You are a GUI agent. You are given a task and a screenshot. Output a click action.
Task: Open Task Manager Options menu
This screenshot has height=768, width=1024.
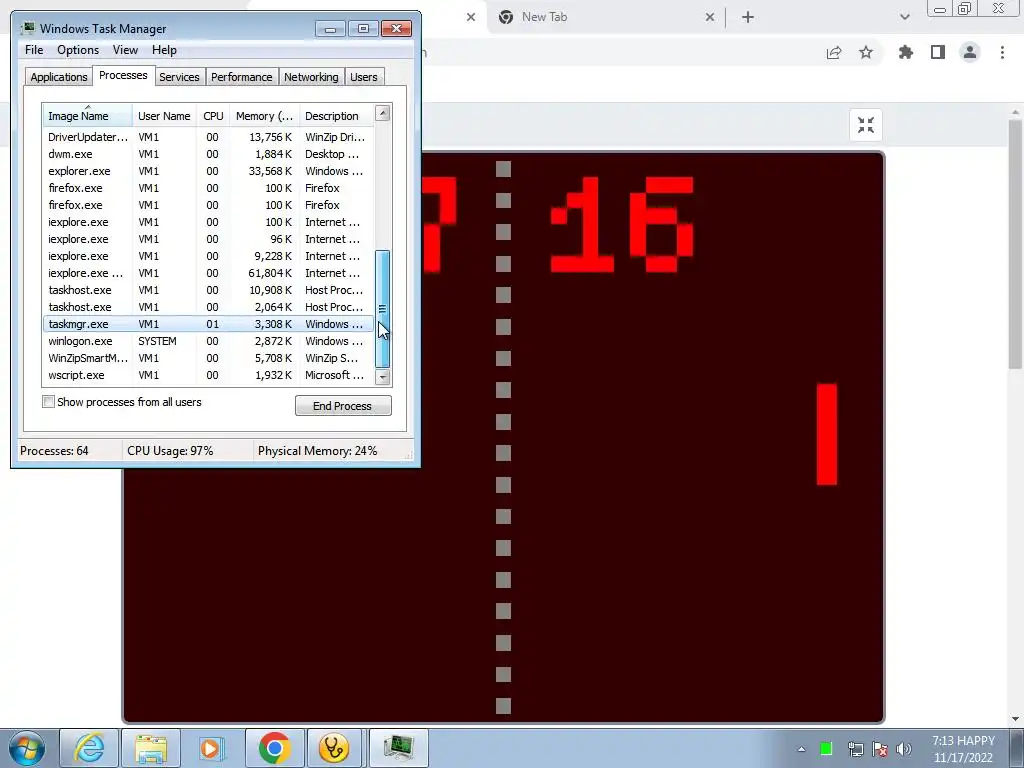(x=78, y=50)
